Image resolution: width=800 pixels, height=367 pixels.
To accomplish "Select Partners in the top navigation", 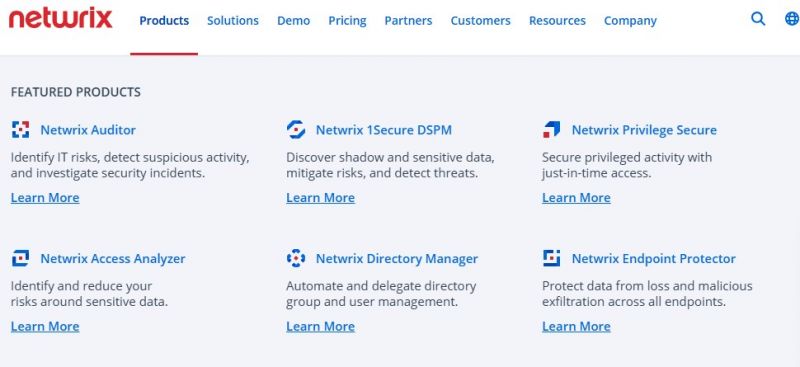I will [408, 20].
